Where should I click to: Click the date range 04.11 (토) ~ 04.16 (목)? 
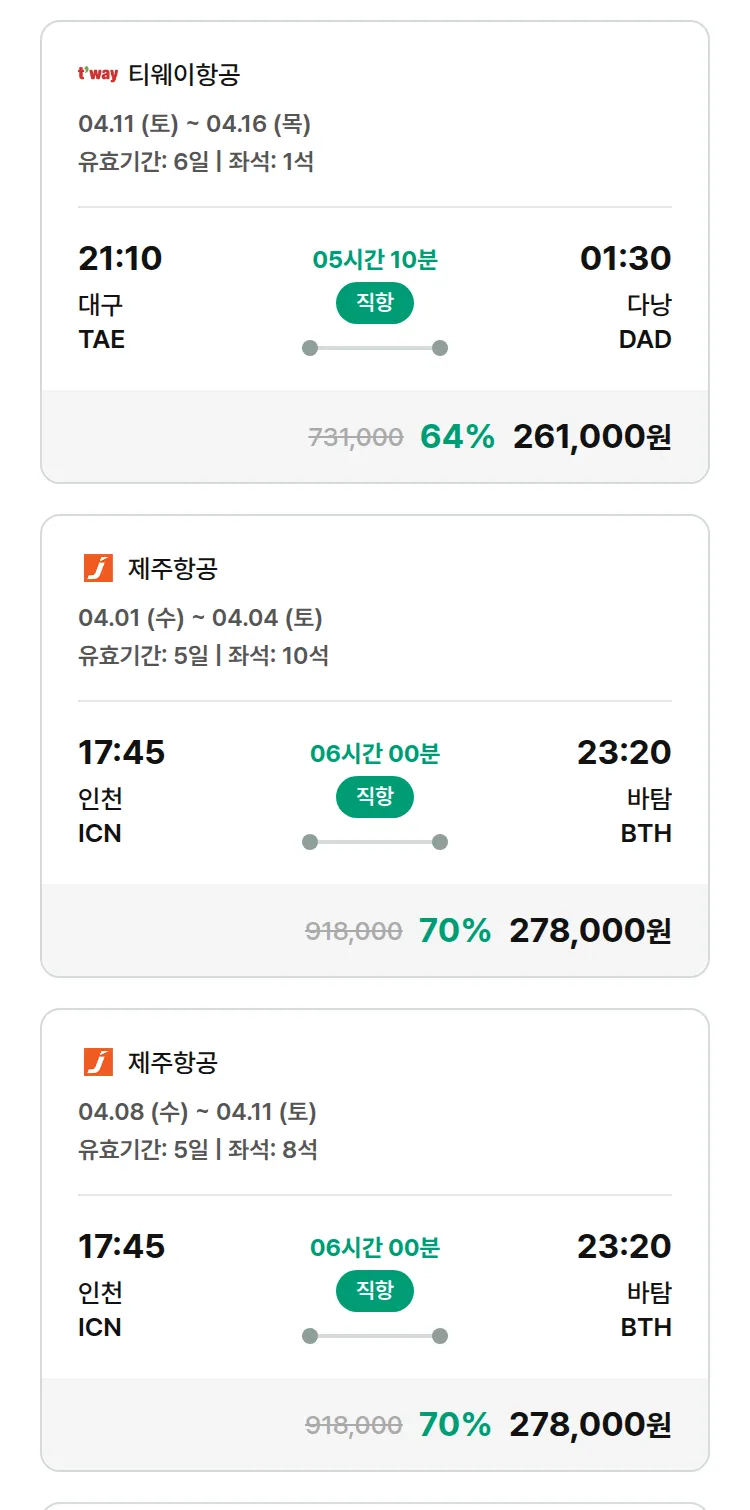[x=194, y=124]
